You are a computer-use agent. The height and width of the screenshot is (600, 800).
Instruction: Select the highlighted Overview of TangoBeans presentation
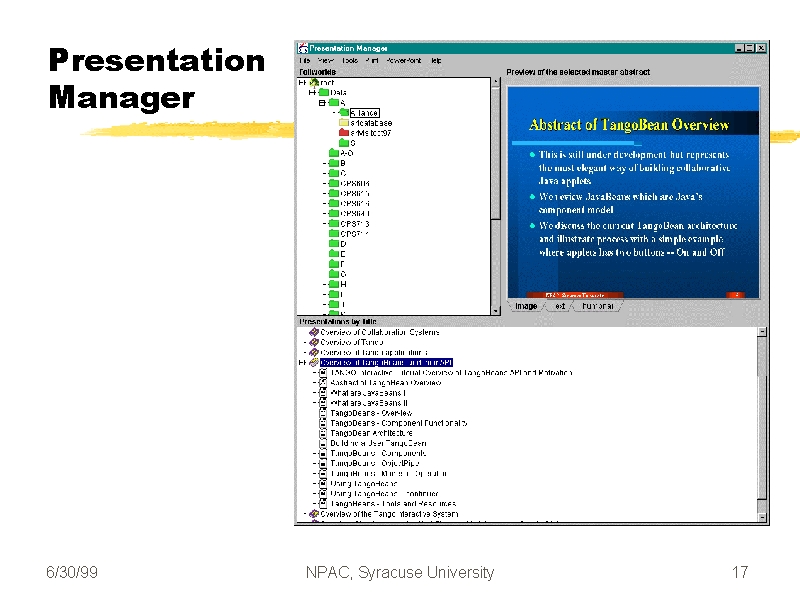pyautogui.click(x=386, y=363)
